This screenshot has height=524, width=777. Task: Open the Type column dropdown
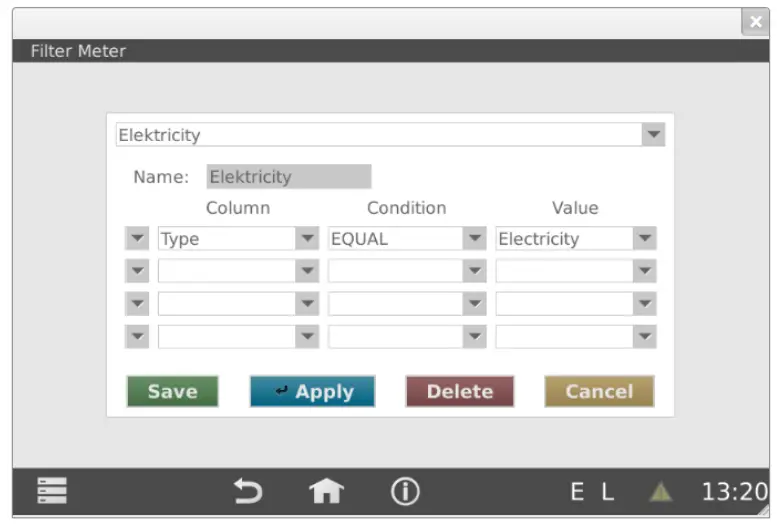point(307,239)
